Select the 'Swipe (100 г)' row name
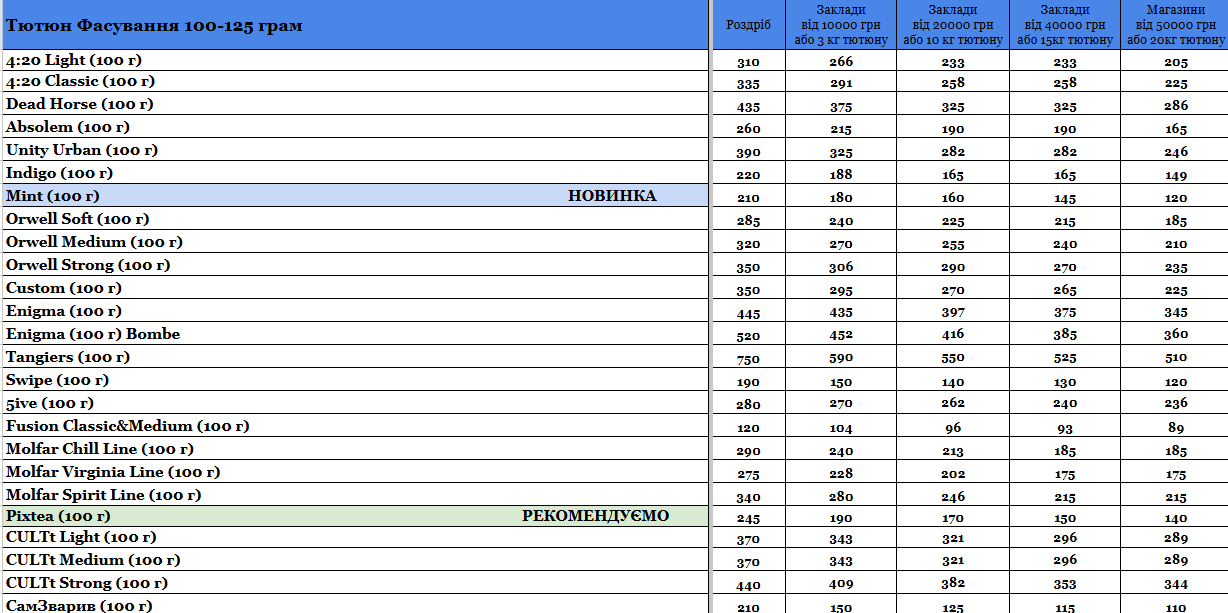 (57, 380)
